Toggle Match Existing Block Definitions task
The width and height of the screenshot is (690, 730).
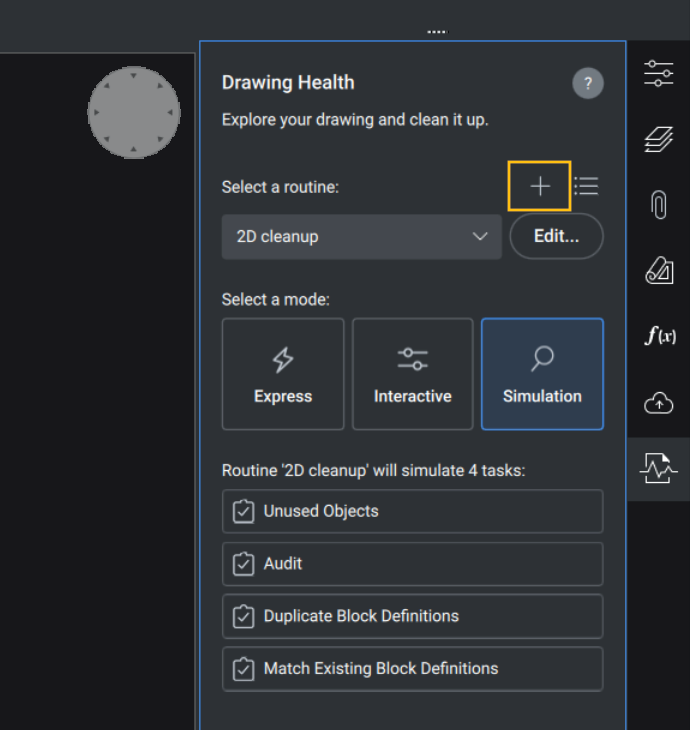(413, 669)
